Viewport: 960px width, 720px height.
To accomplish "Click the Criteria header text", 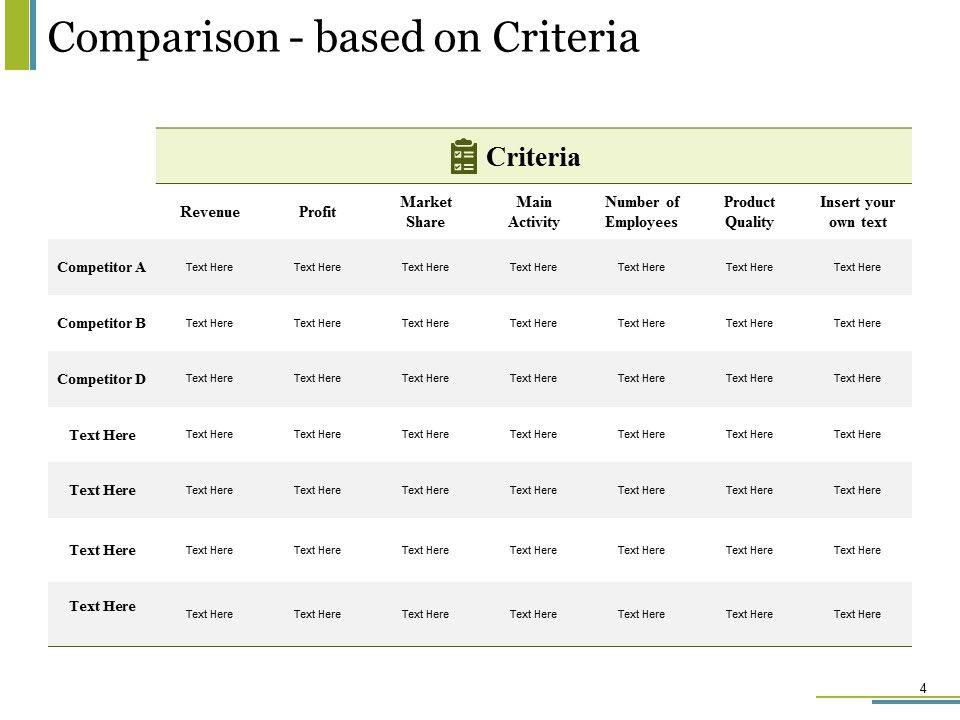I will pos(533,157).
